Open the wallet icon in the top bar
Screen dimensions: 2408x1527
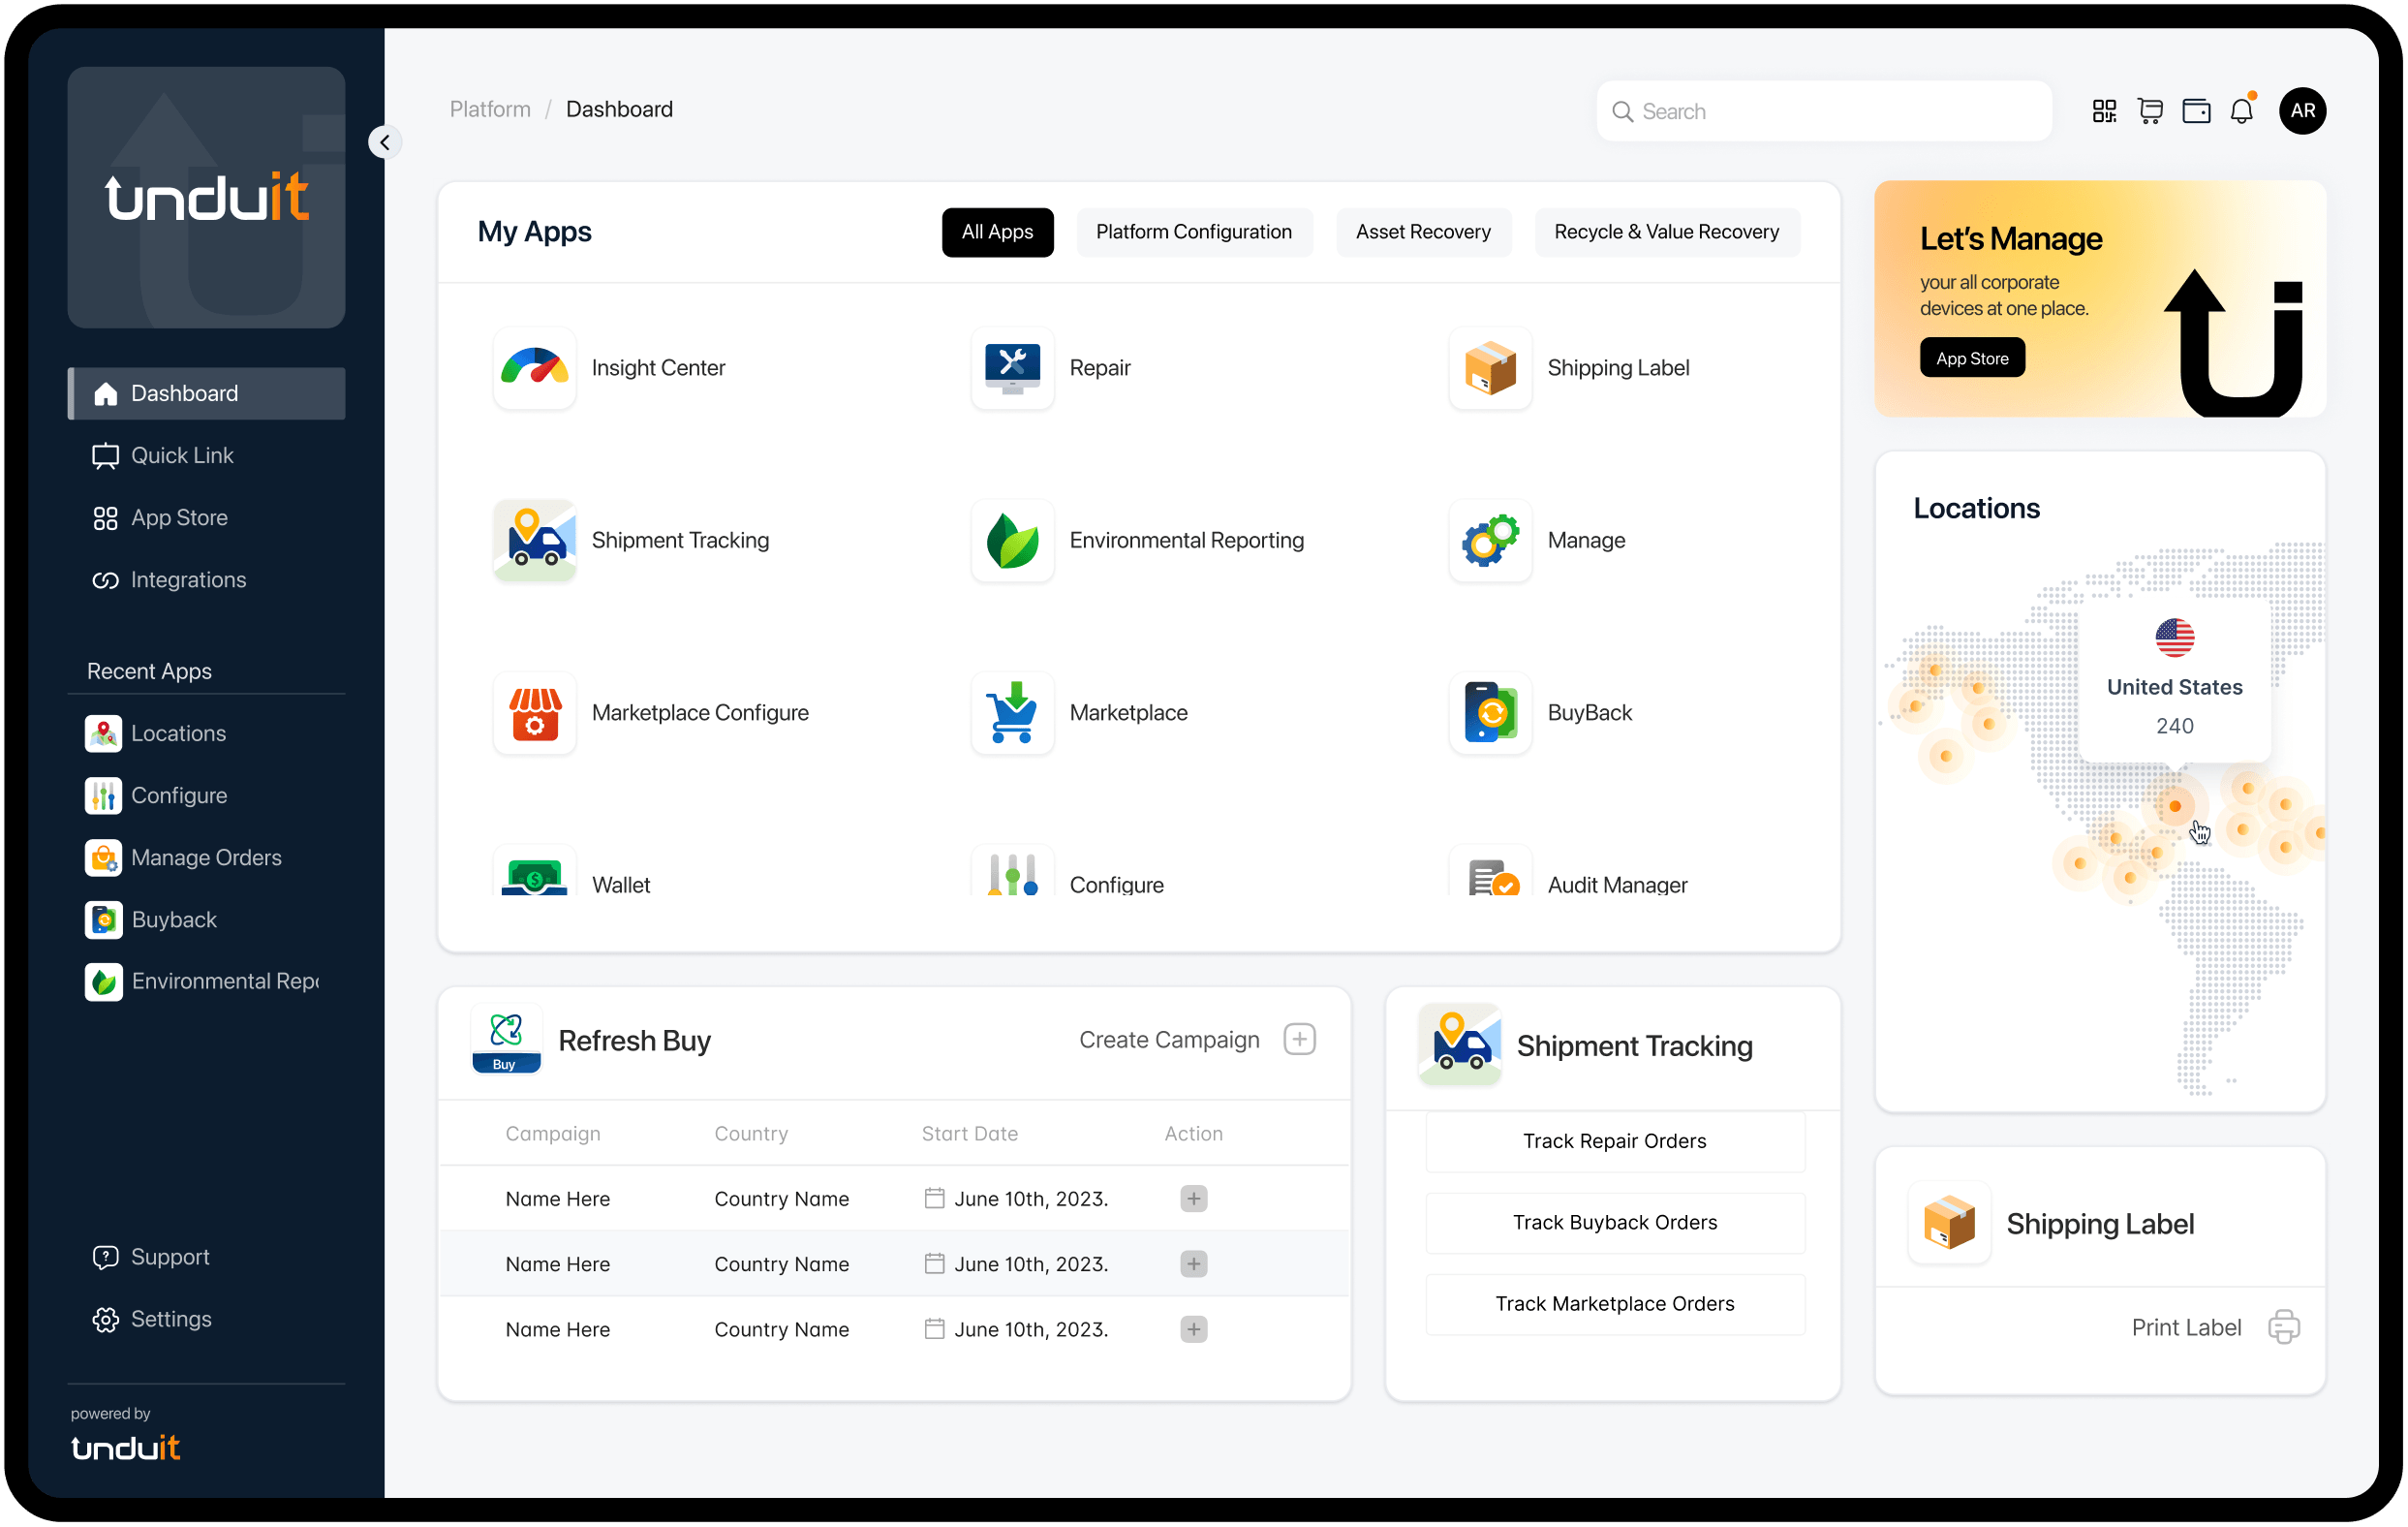(2196, 110)
